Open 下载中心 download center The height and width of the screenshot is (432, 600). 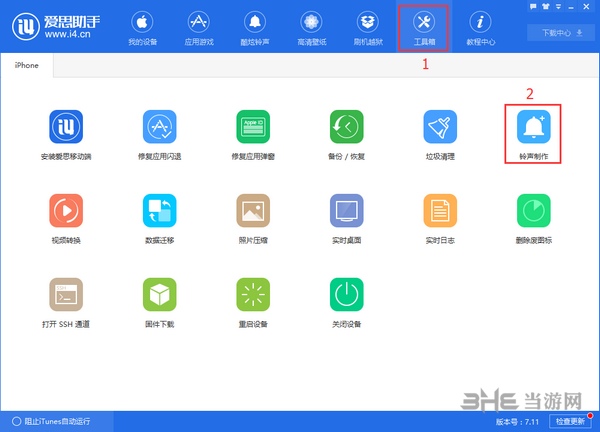click(561, 33)
